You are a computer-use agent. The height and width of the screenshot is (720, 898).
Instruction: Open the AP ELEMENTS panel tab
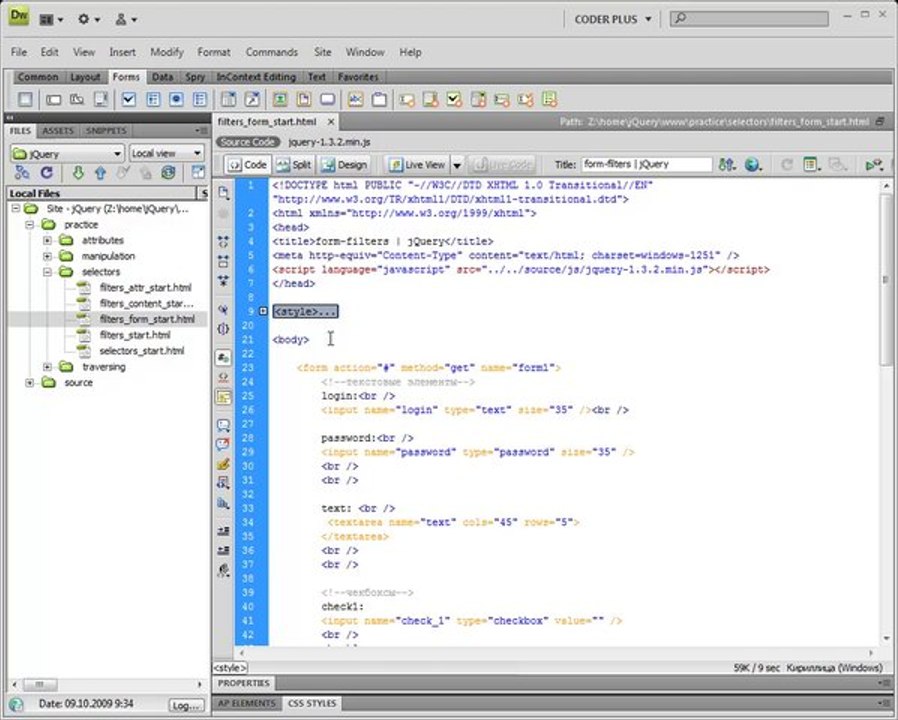246,703
